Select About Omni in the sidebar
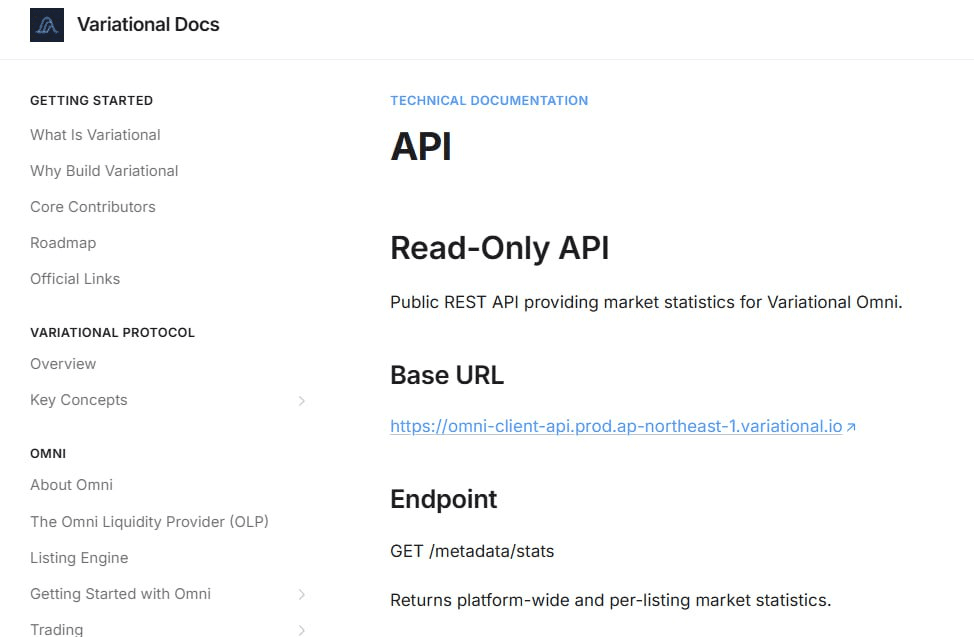The height and width of the screenshot is (637, 974). 71,485
